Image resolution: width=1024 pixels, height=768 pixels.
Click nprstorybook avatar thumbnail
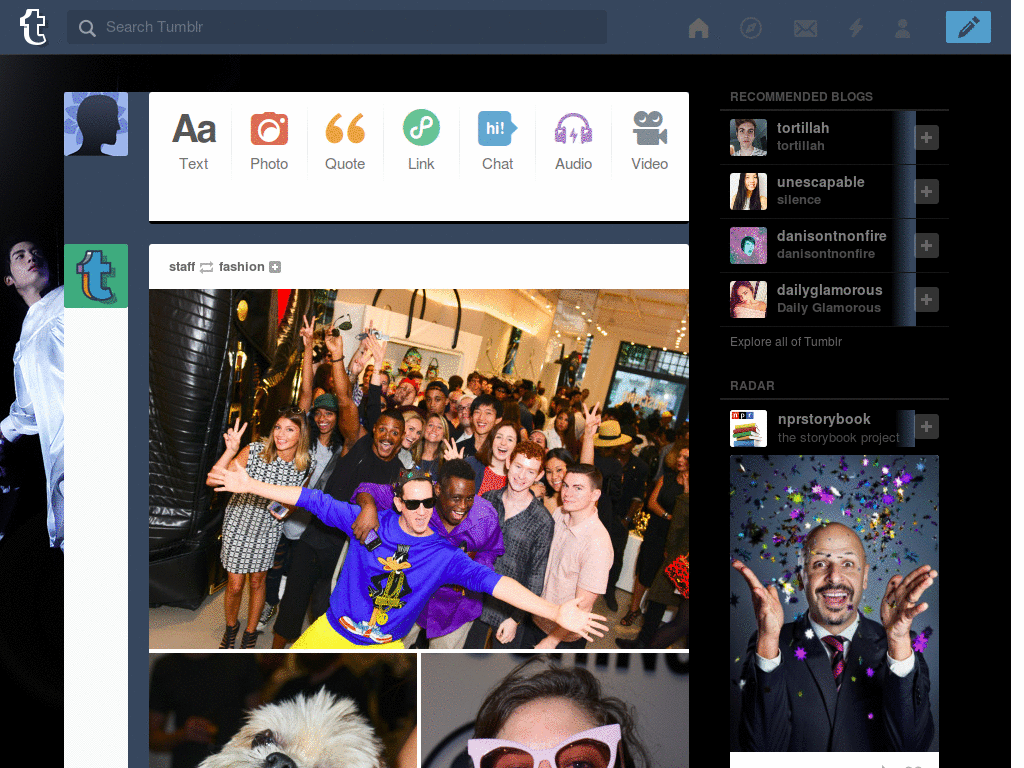coord(748,428)
